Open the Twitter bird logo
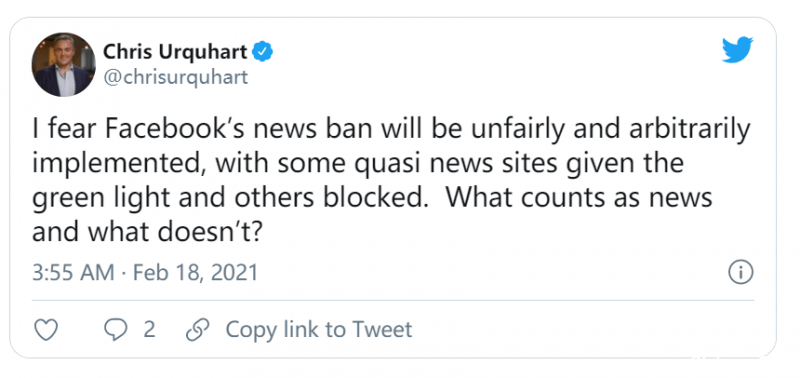800x378 pixels. click(737, 50)
